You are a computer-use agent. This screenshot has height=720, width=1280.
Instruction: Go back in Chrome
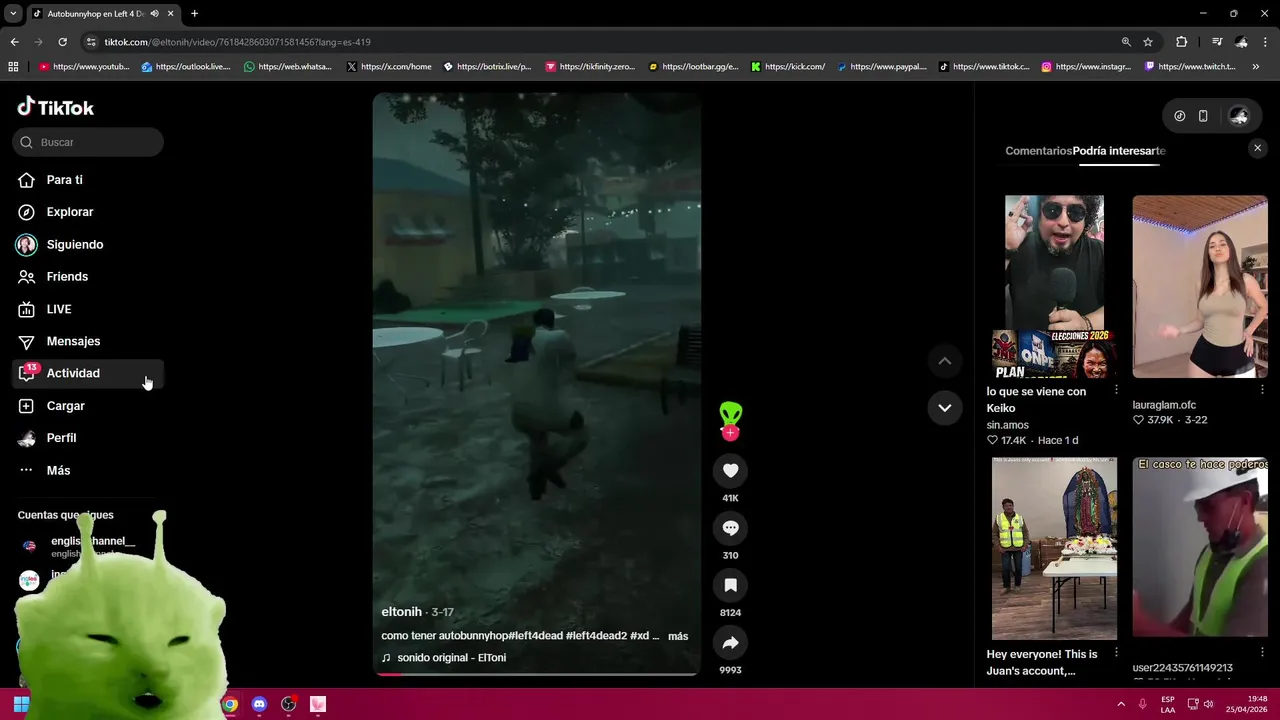tap(14, 42)
